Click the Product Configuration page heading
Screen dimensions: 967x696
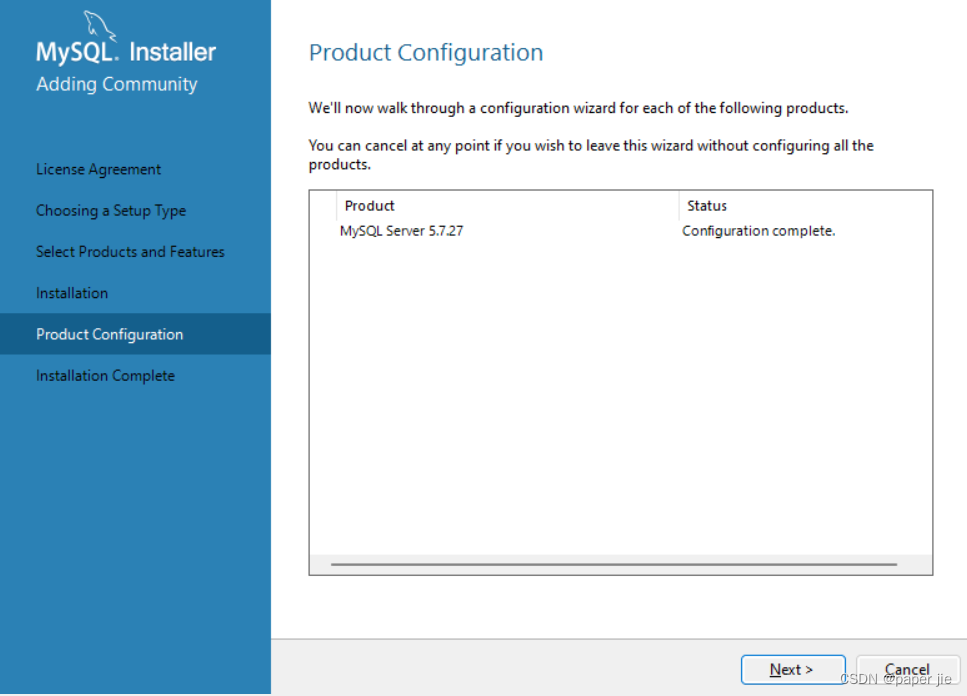coord(426,53)
